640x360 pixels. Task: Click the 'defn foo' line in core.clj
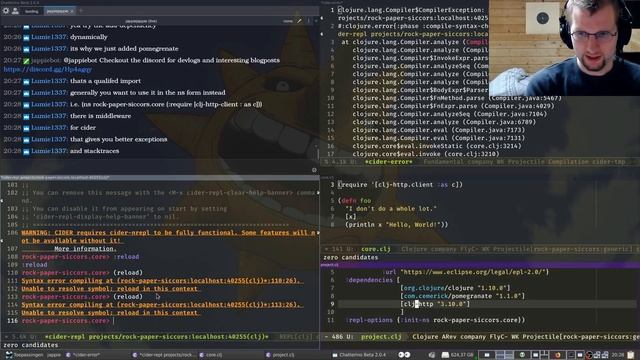coord(354,201)
